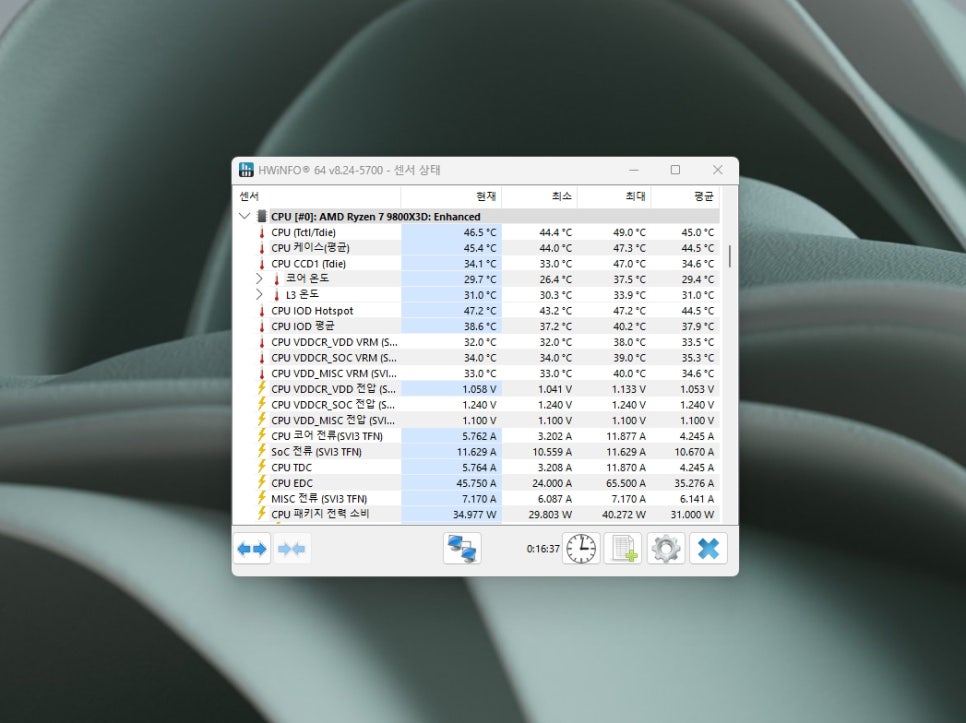Click the lightning icon for CPU VDDCR_SOC 전압
Viewport: 966px width, 723px height.
point(262,404)
